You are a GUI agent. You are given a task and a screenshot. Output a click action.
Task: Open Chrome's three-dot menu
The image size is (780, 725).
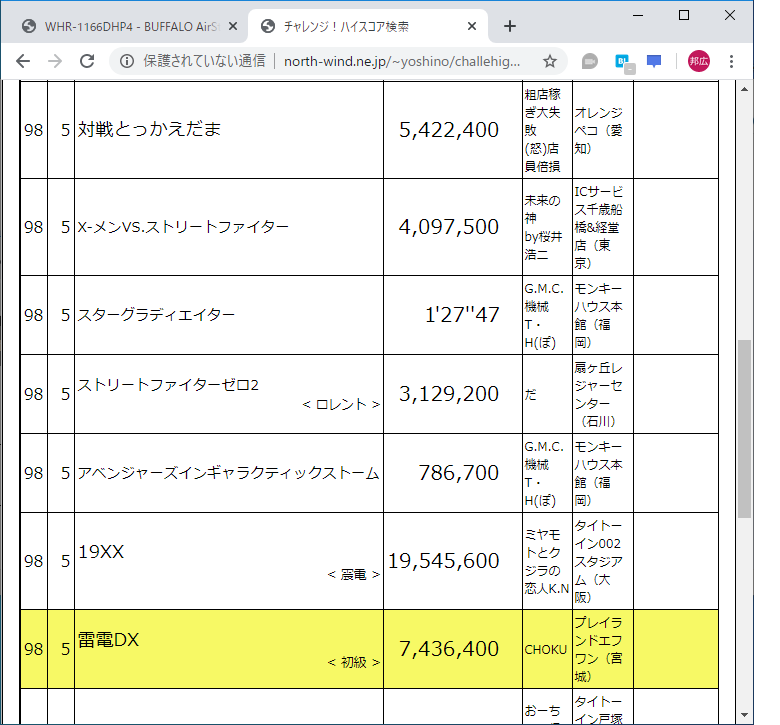tap(731, 61)
